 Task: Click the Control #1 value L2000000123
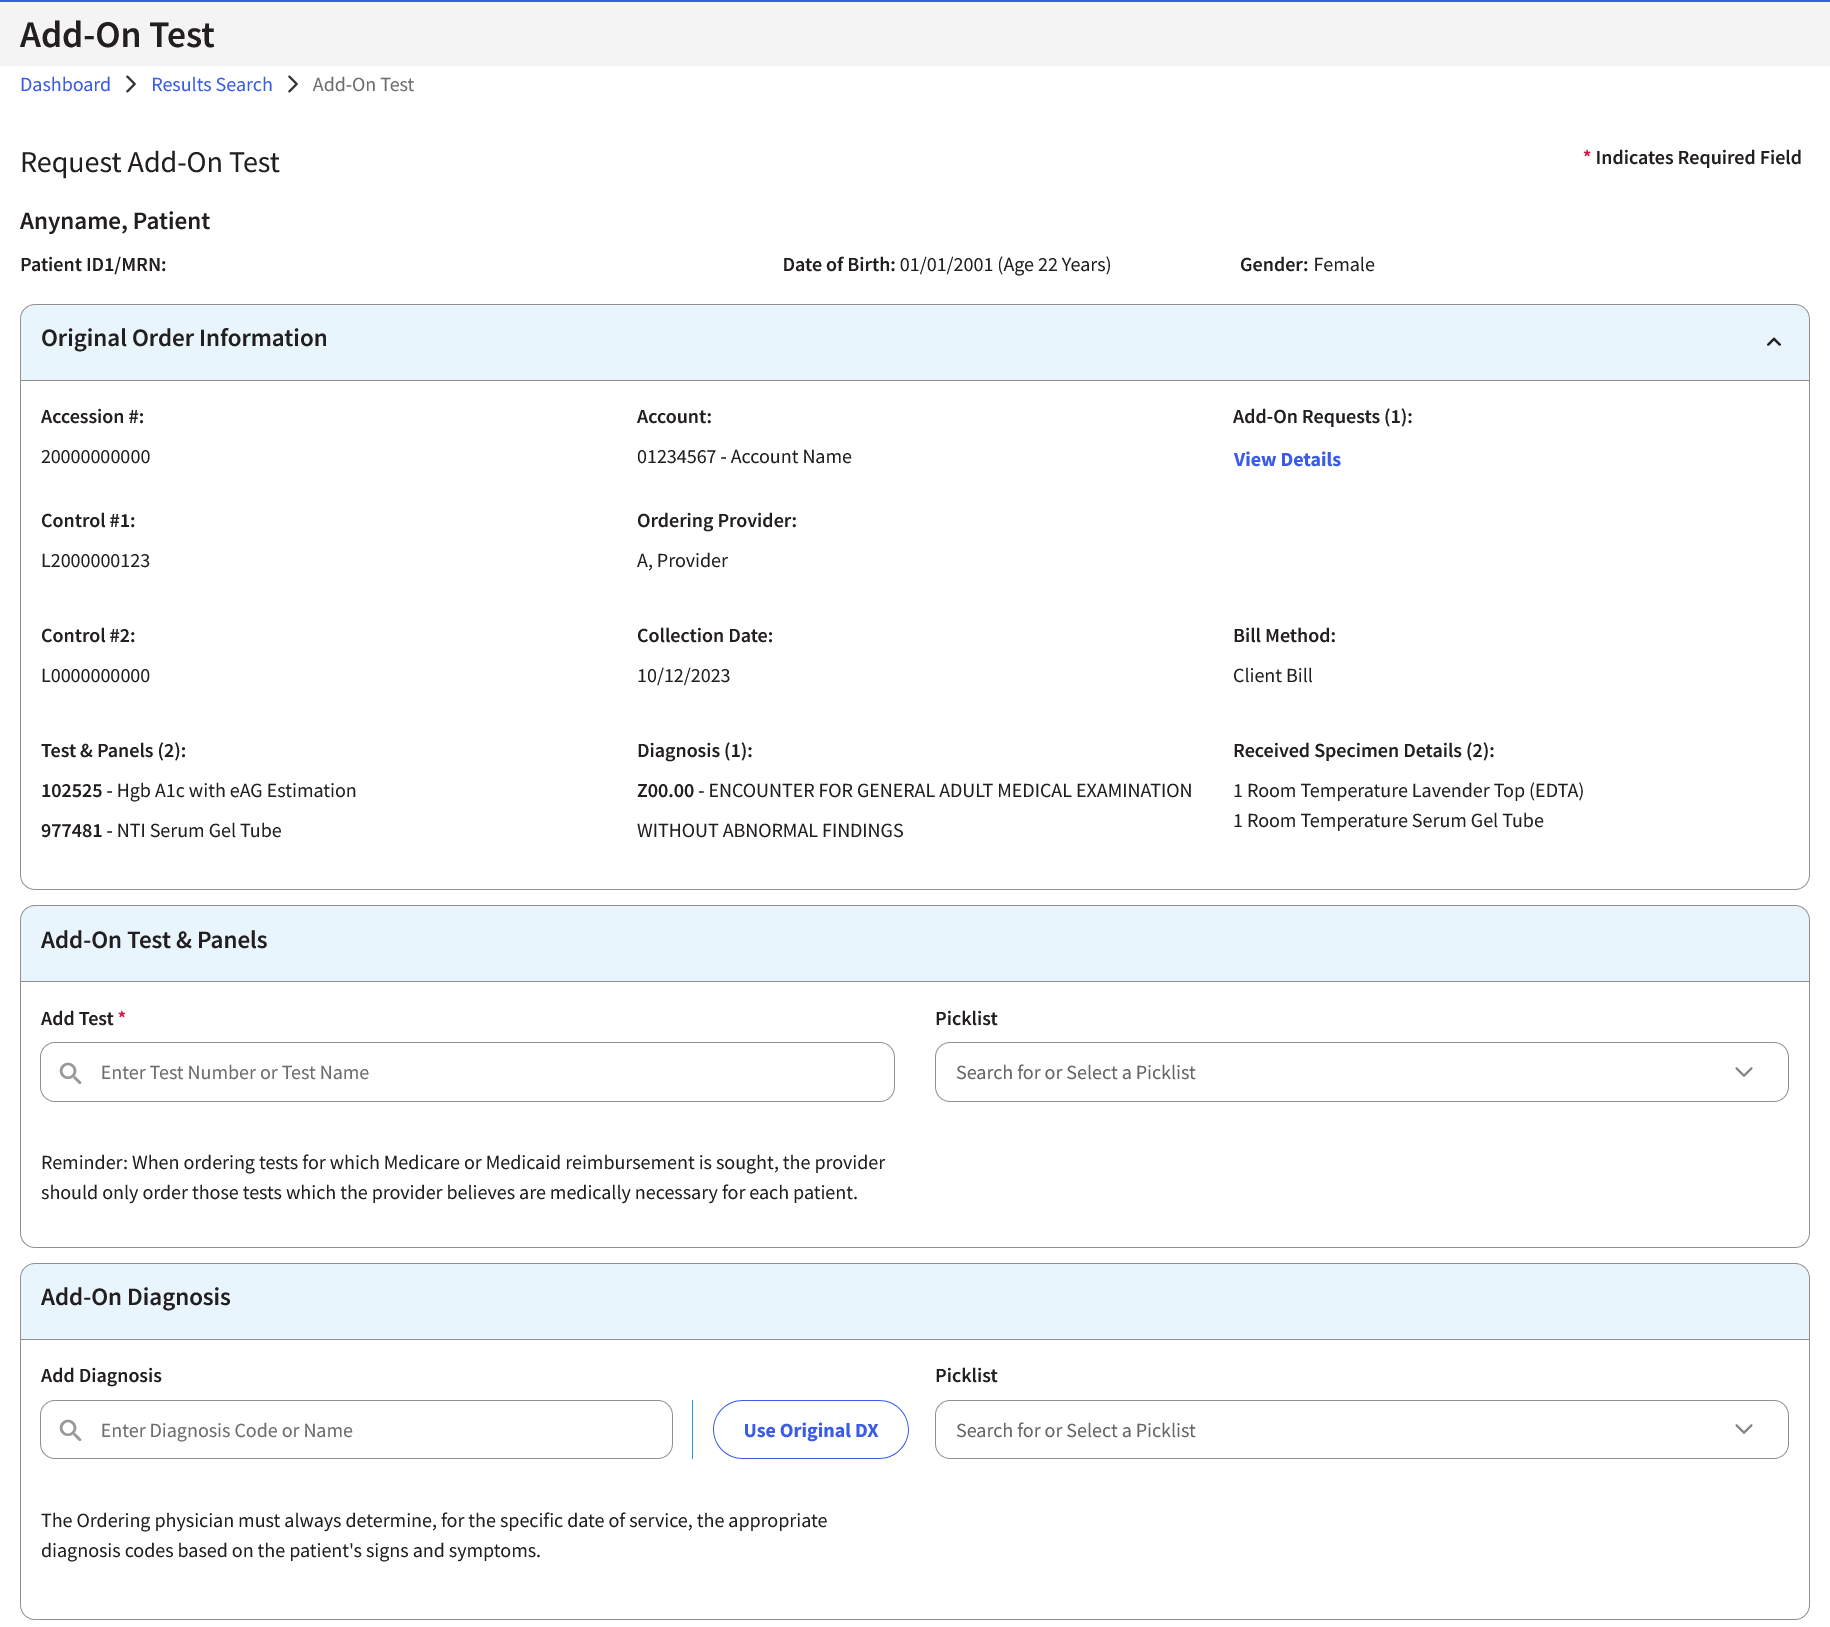click(95, 560)
